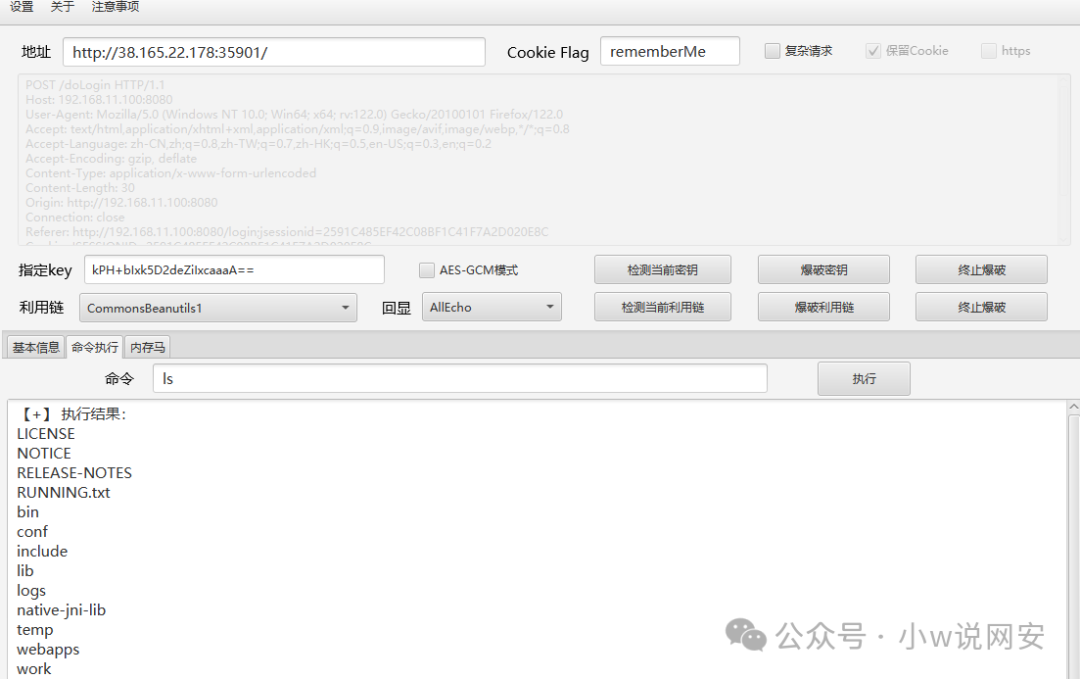Open the 设置 menu
1080x679 pixels.
click(21, 7)
